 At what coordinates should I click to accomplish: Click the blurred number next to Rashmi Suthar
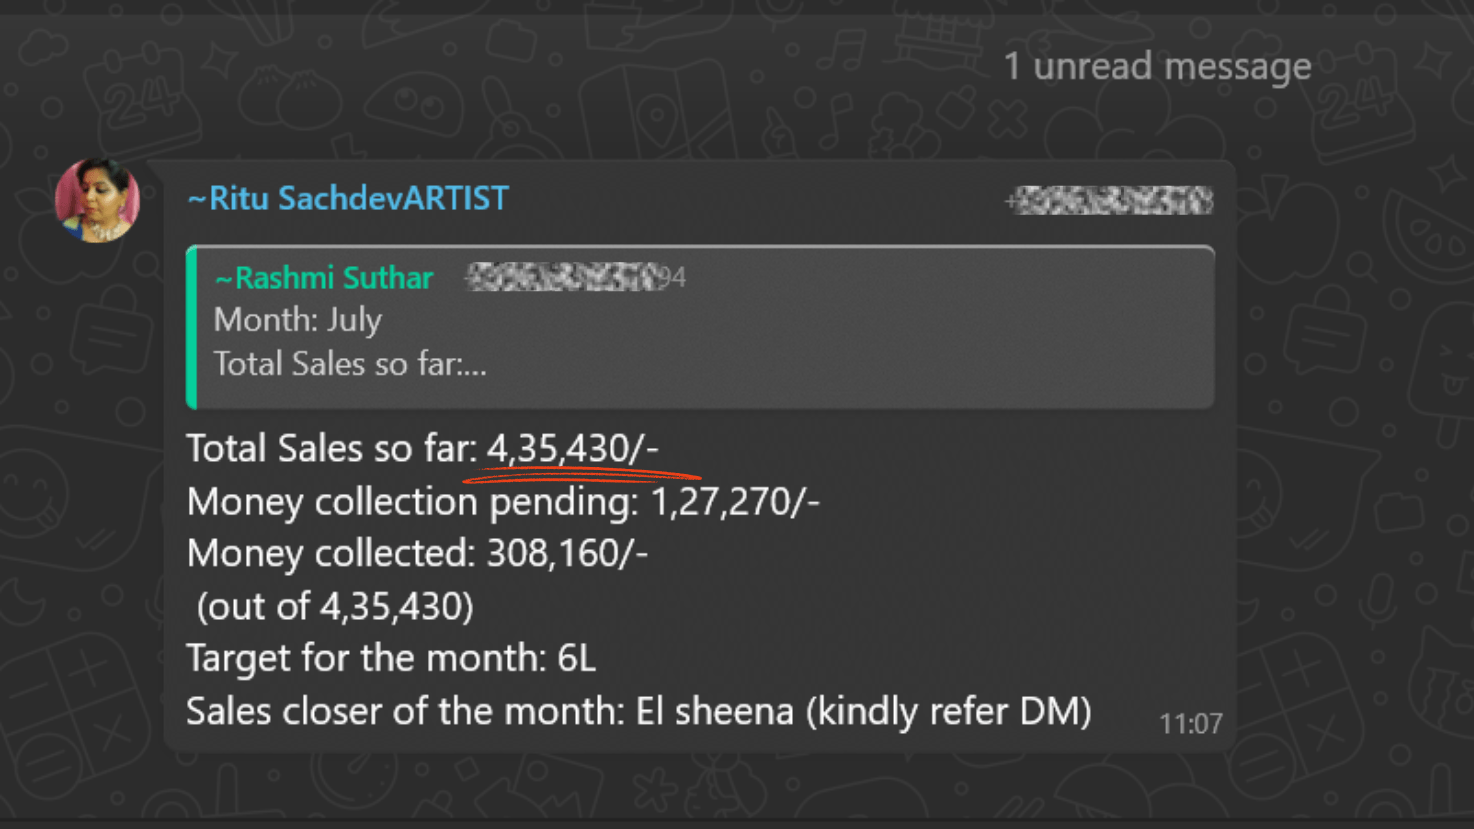[575, 277]
